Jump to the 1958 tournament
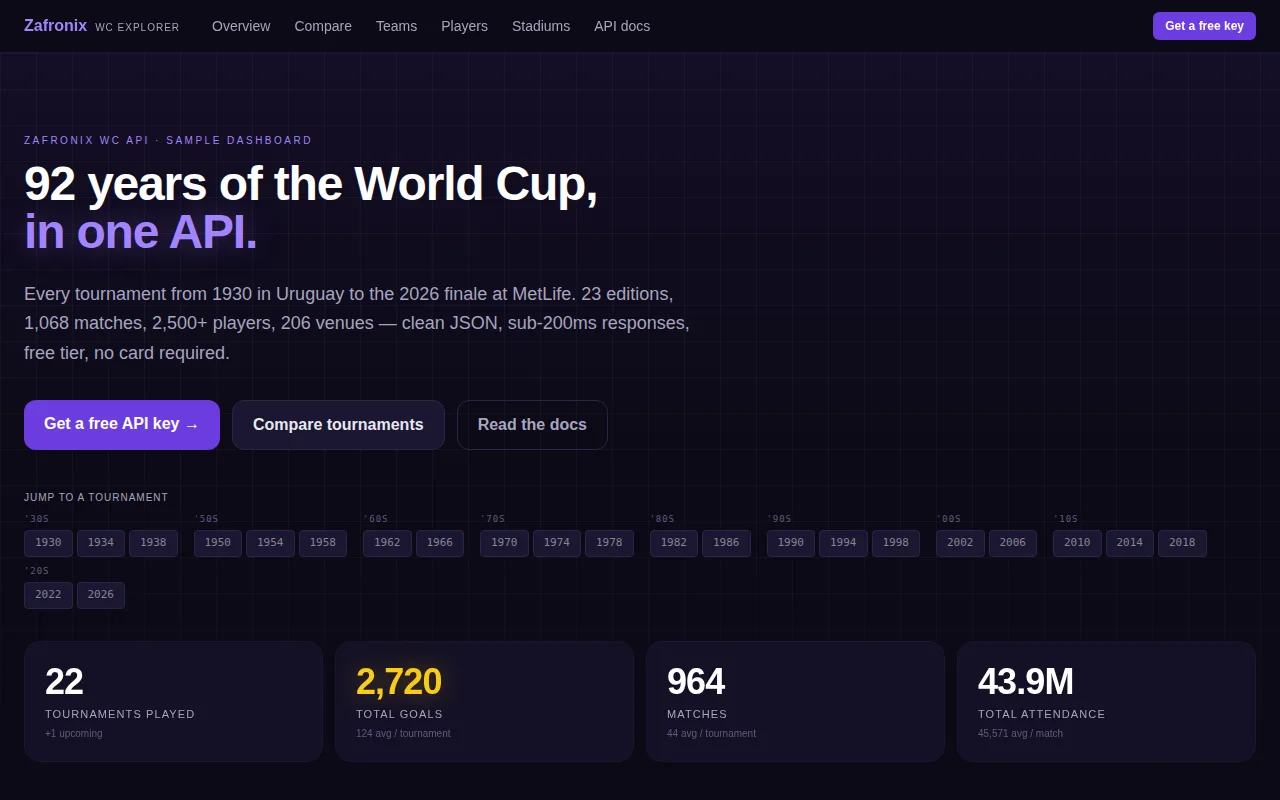 (x=323, y=543)
